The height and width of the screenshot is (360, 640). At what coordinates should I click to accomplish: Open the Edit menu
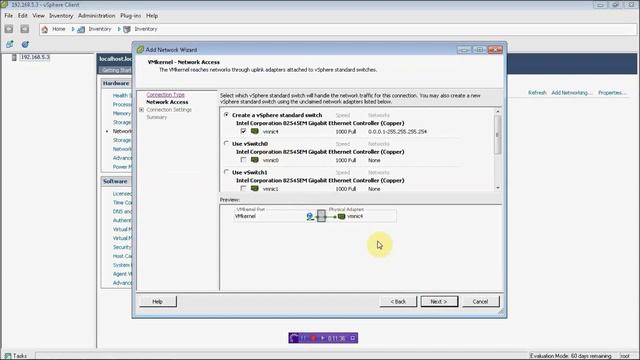pyautogui.click(x=22, y=16)
